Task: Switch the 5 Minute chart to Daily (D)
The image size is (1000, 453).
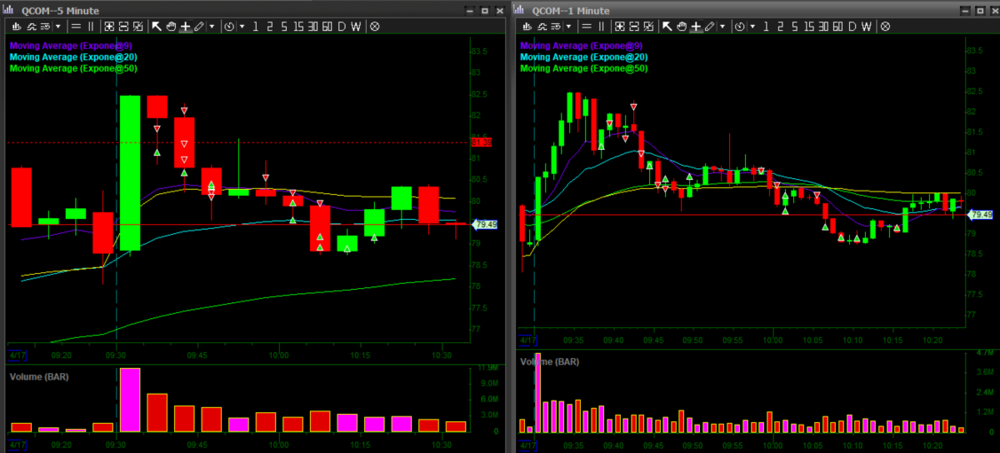Action: pyautogui.click(x=341, y=26)
